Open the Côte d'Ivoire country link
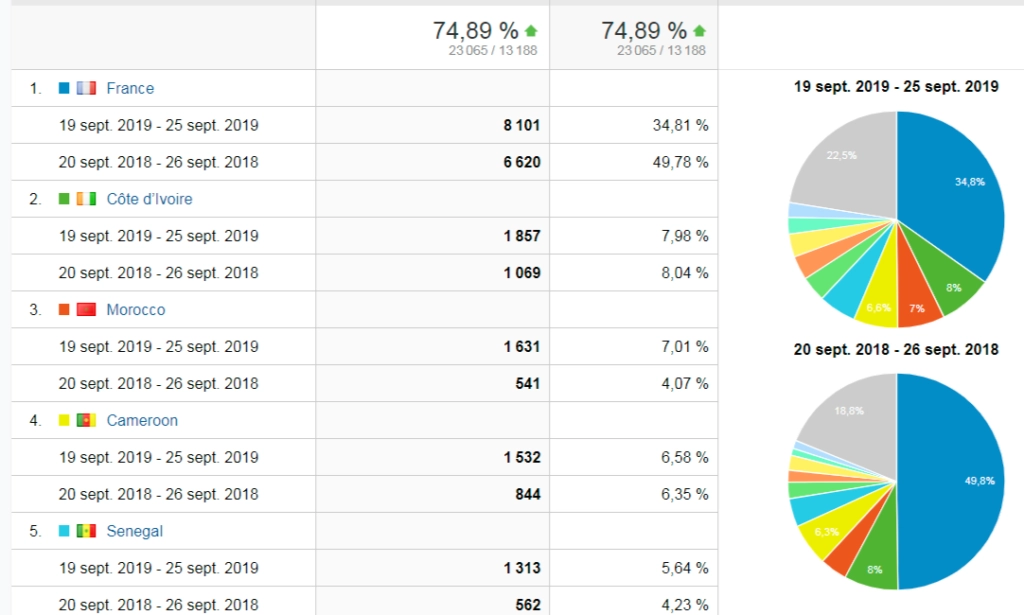 point(149,199)
